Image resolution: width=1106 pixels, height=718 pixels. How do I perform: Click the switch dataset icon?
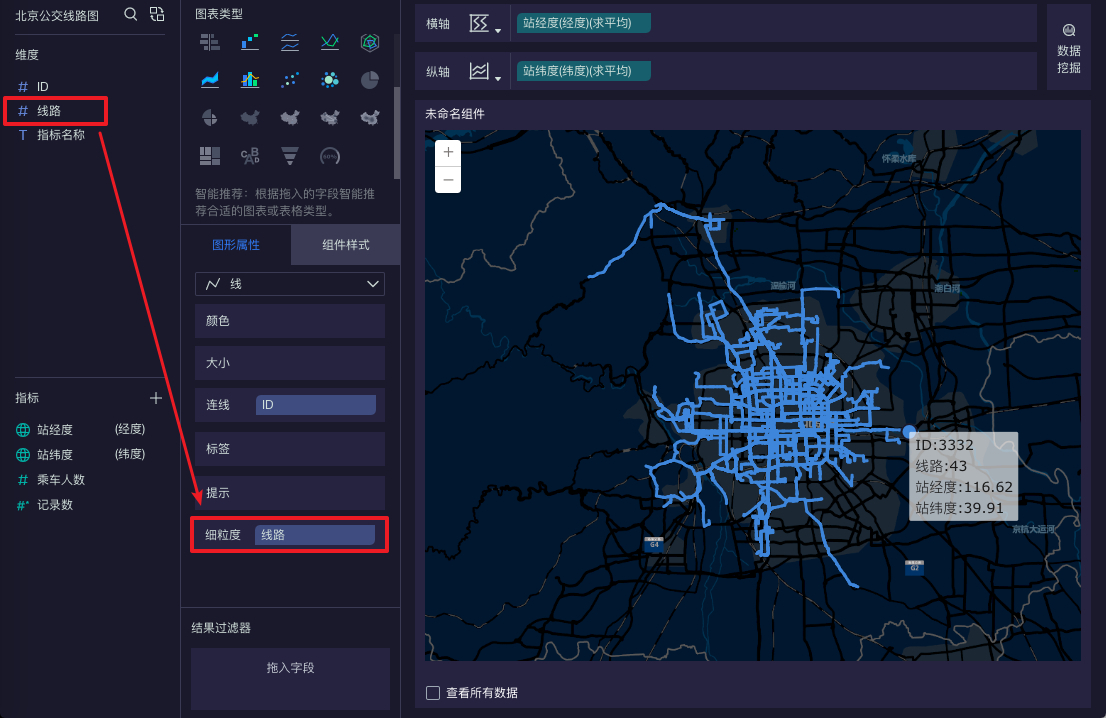click(157, 14)
